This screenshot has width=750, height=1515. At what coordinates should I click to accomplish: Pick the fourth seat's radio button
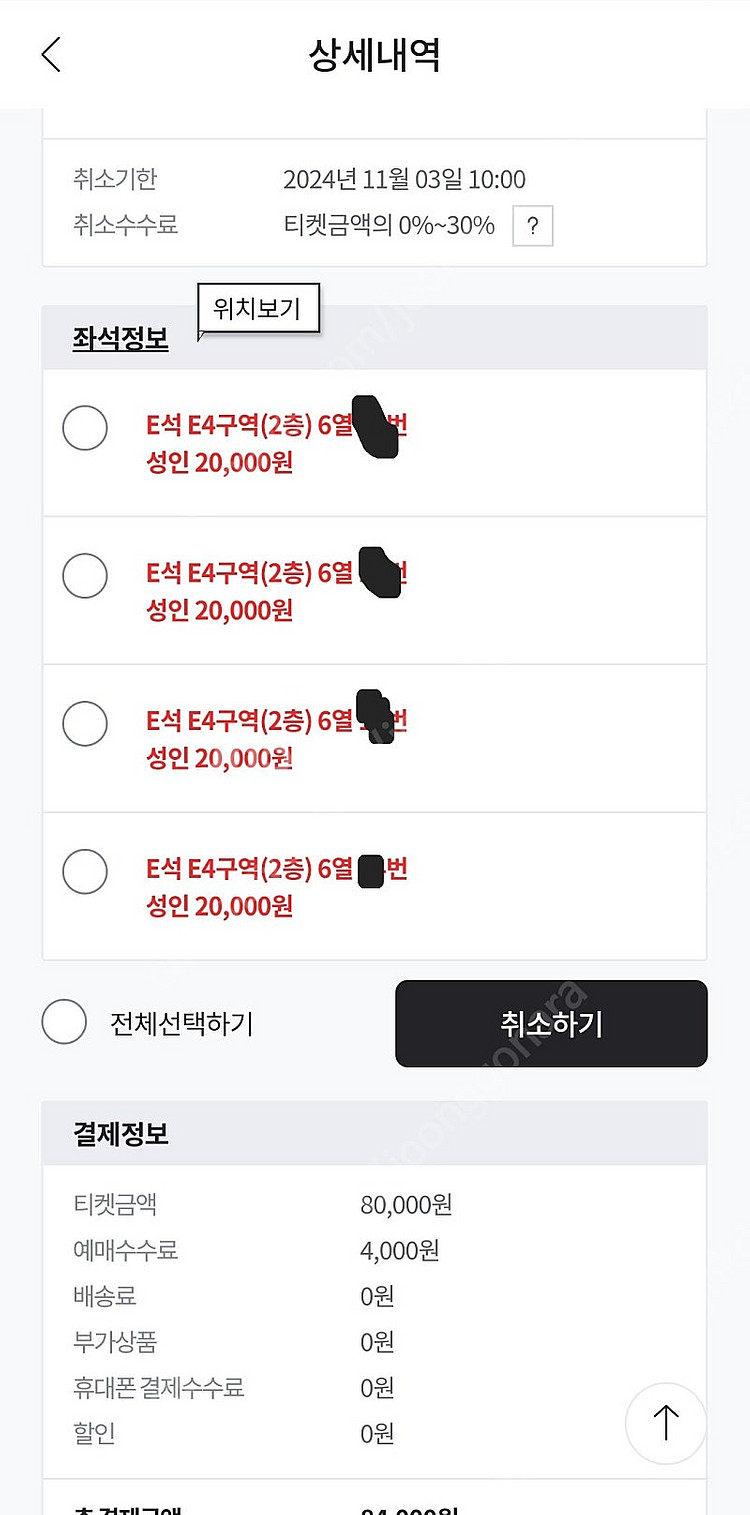[85, 871]
